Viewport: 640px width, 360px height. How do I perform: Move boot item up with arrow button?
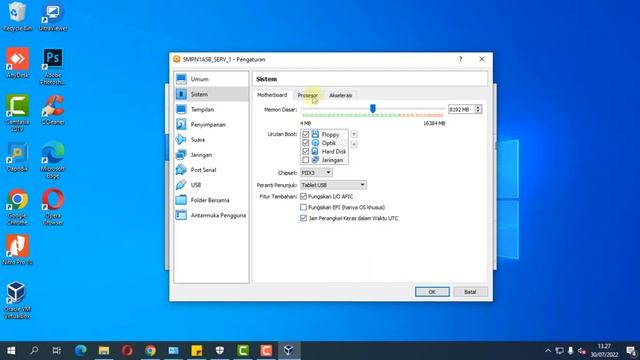tap(354, 134)
